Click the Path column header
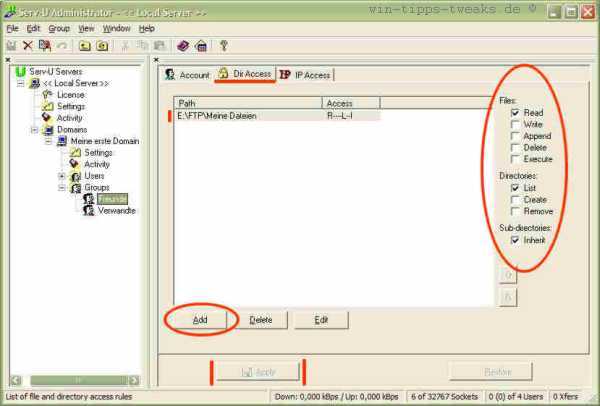 click(x=248, y=103)
